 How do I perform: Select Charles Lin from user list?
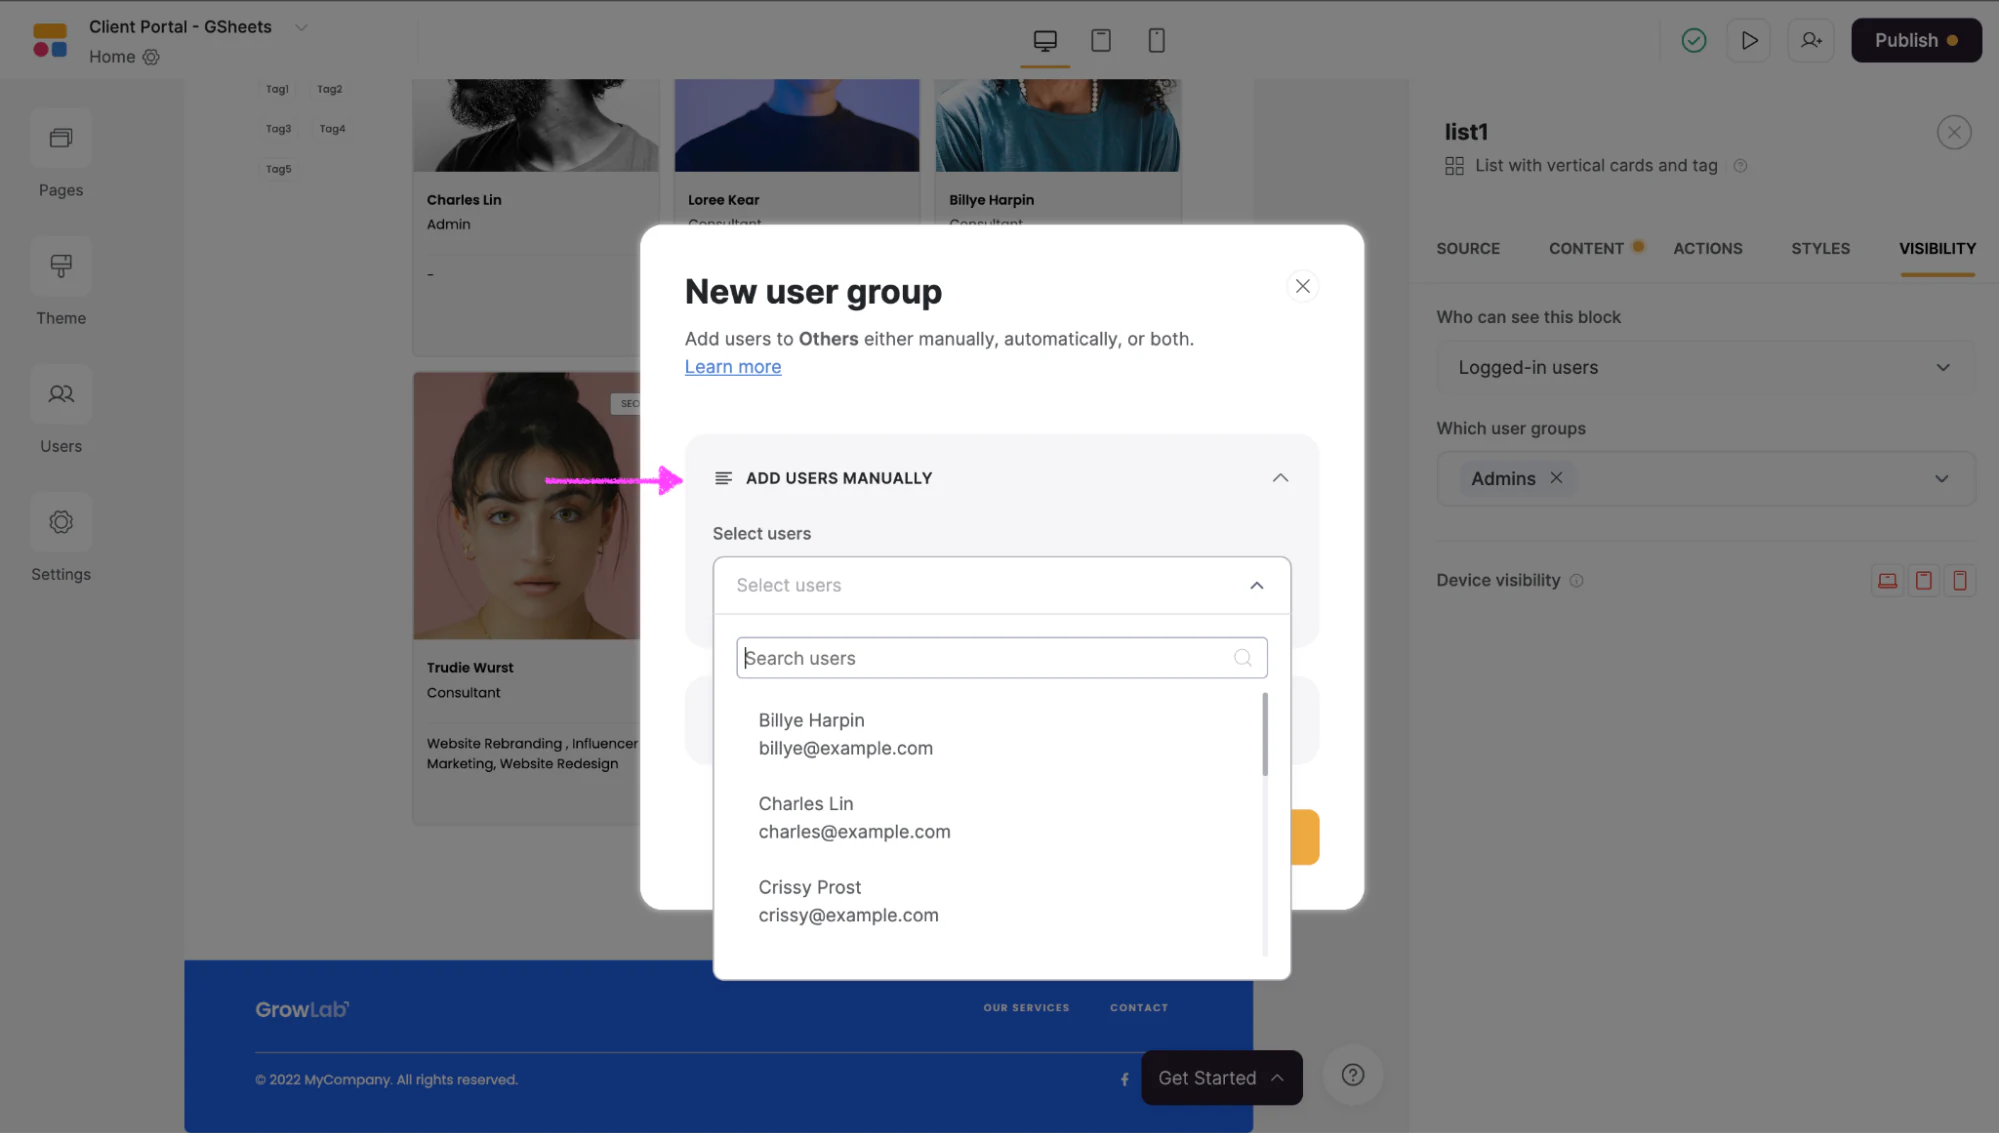(x=1002, y=818)
